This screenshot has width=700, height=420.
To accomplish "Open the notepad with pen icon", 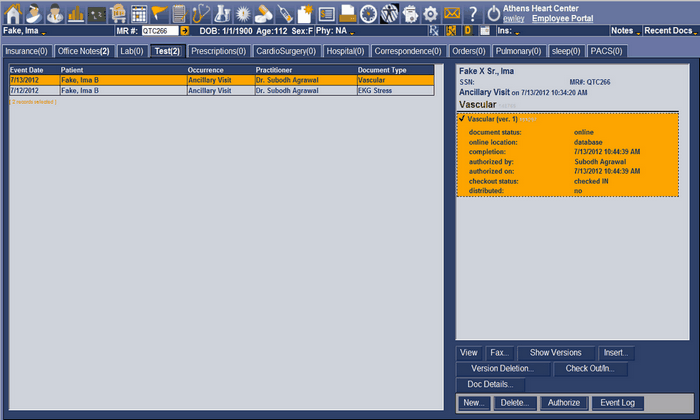I will coord(179,14).
